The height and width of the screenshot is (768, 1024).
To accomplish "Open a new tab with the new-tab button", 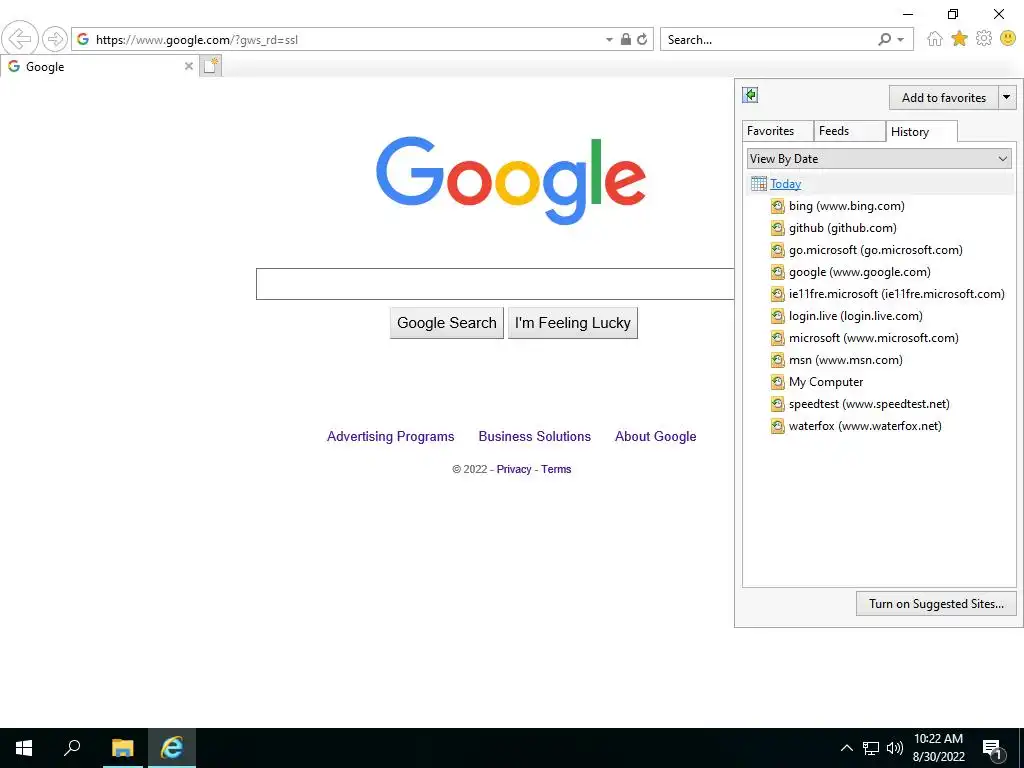I will point(211,66).
